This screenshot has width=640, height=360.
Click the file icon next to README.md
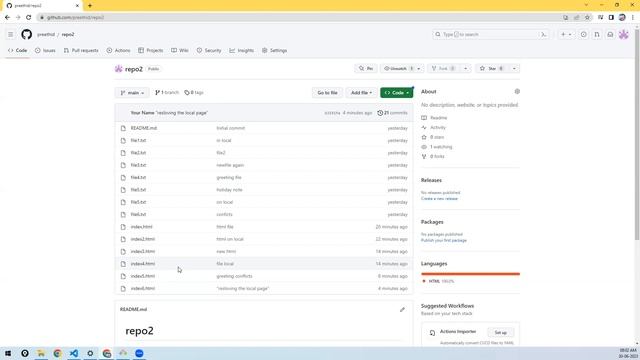point(123,128)
